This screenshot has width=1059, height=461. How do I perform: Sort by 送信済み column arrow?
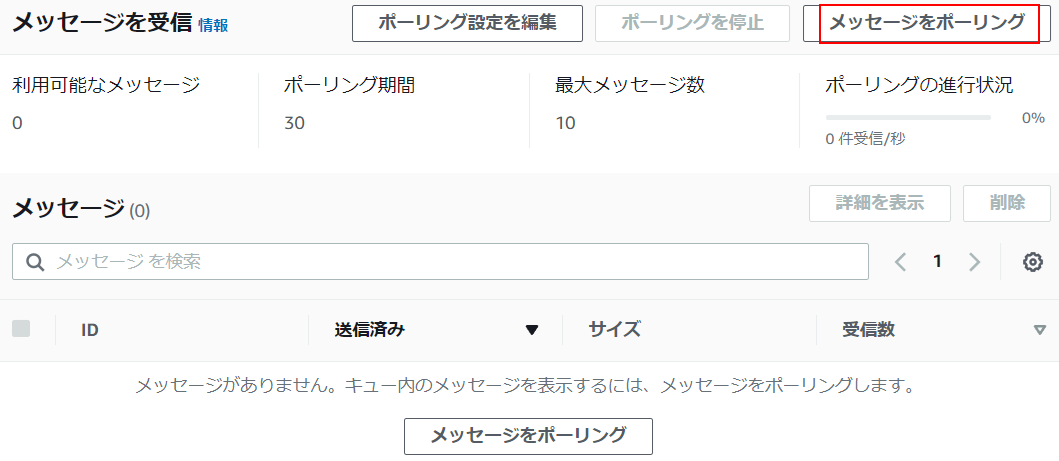(x=532, y=330)
